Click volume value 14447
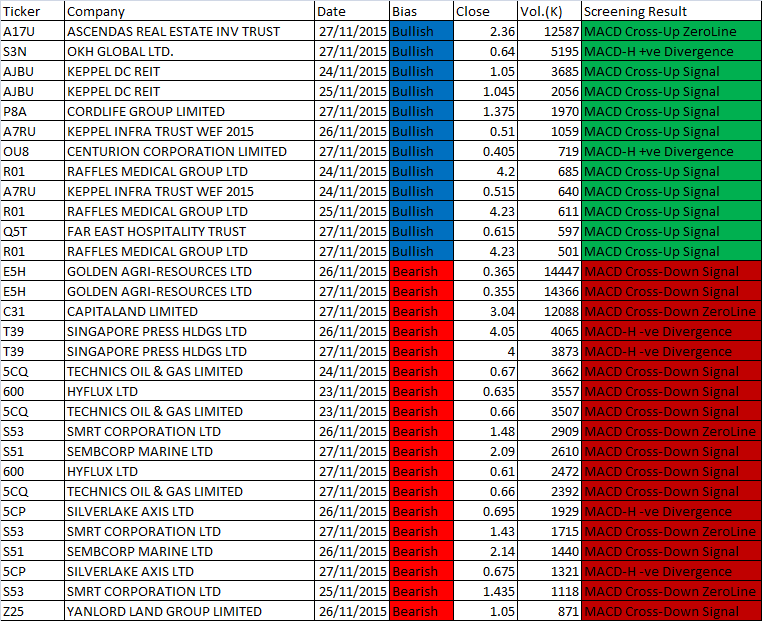This screenshot has height=621, width=762. [x=549, y=271]
